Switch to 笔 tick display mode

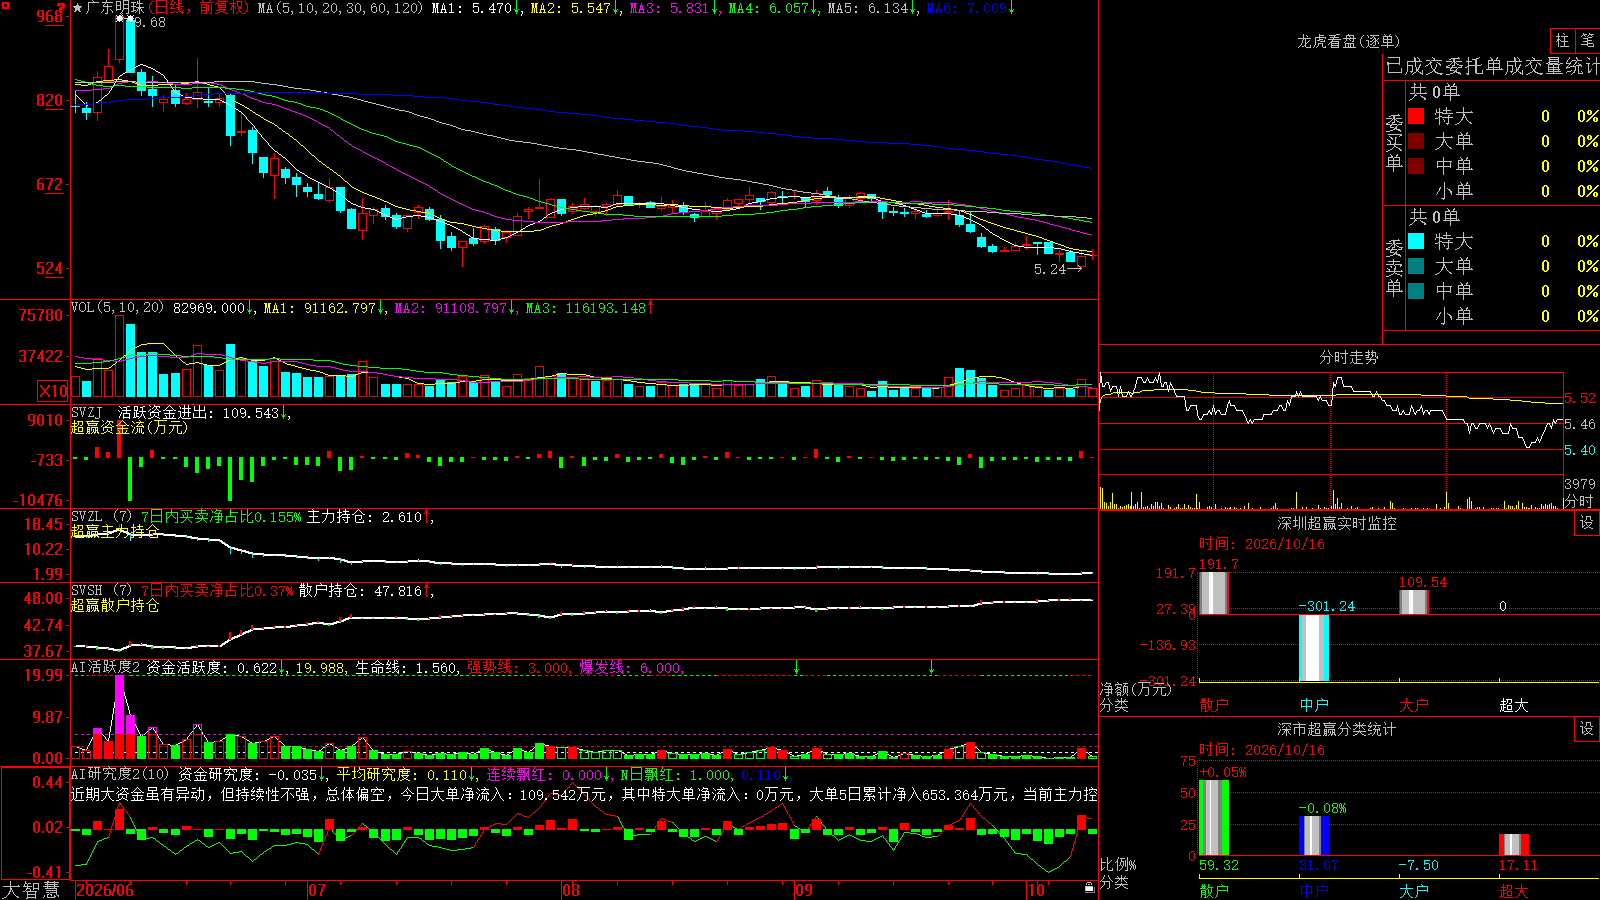(x=1587, y=41)
